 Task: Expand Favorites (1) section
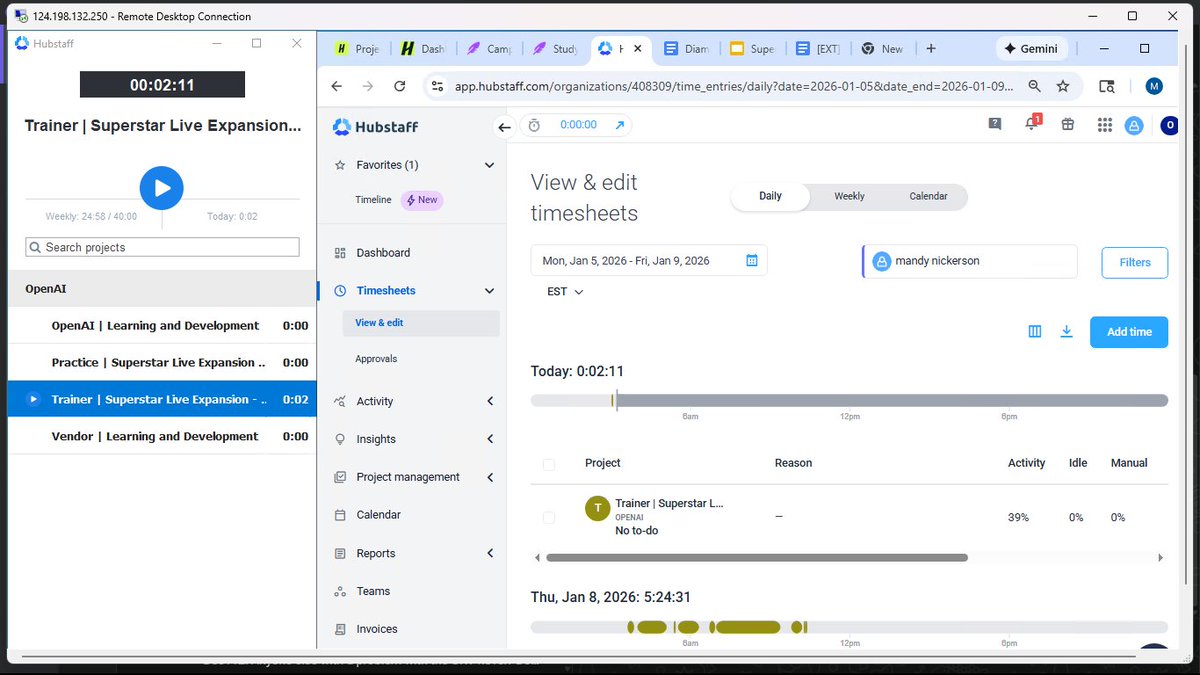pos(489,165)
